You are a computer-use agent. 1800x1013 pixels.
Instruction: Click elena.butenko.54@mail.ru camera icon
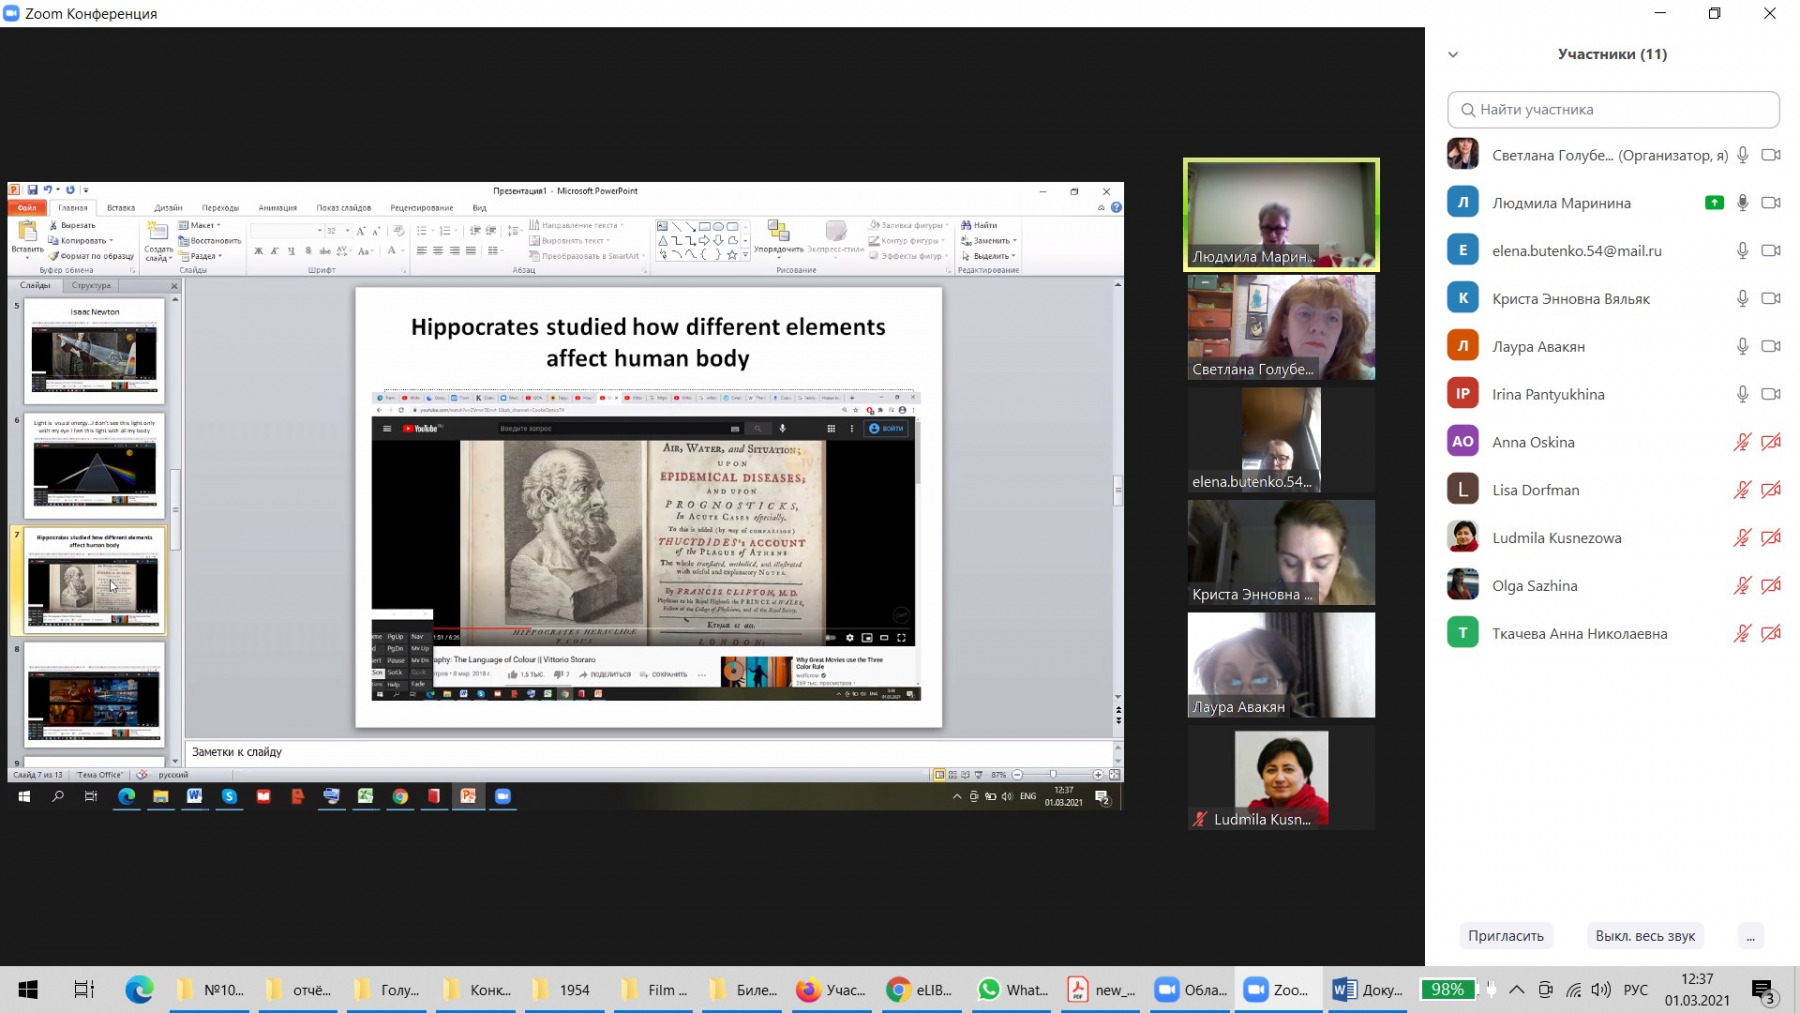pyautogui.click(x=1771, y=251)
